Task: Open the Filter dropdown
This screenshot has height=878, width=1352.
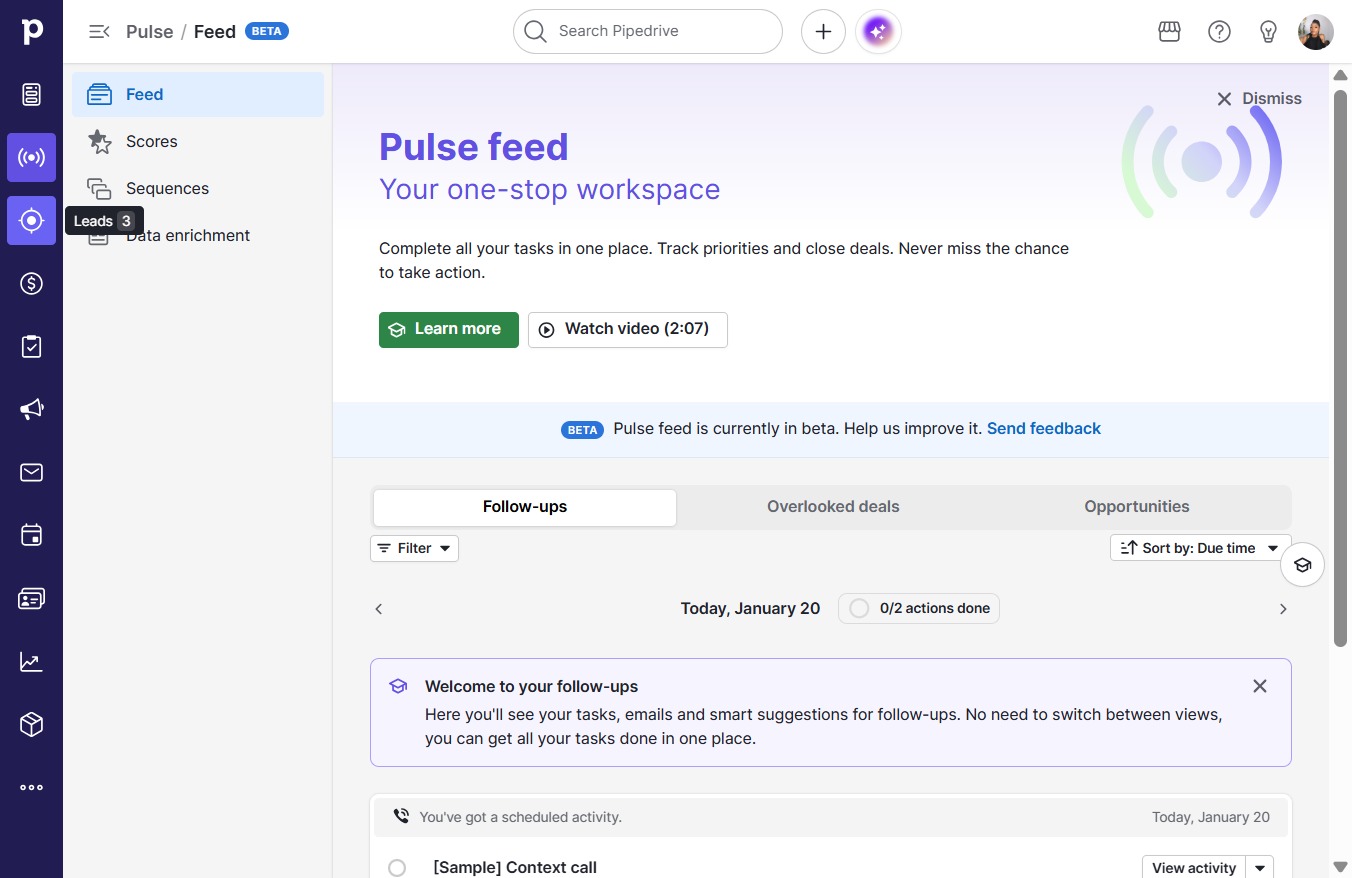Action: [x=414, y=548]
